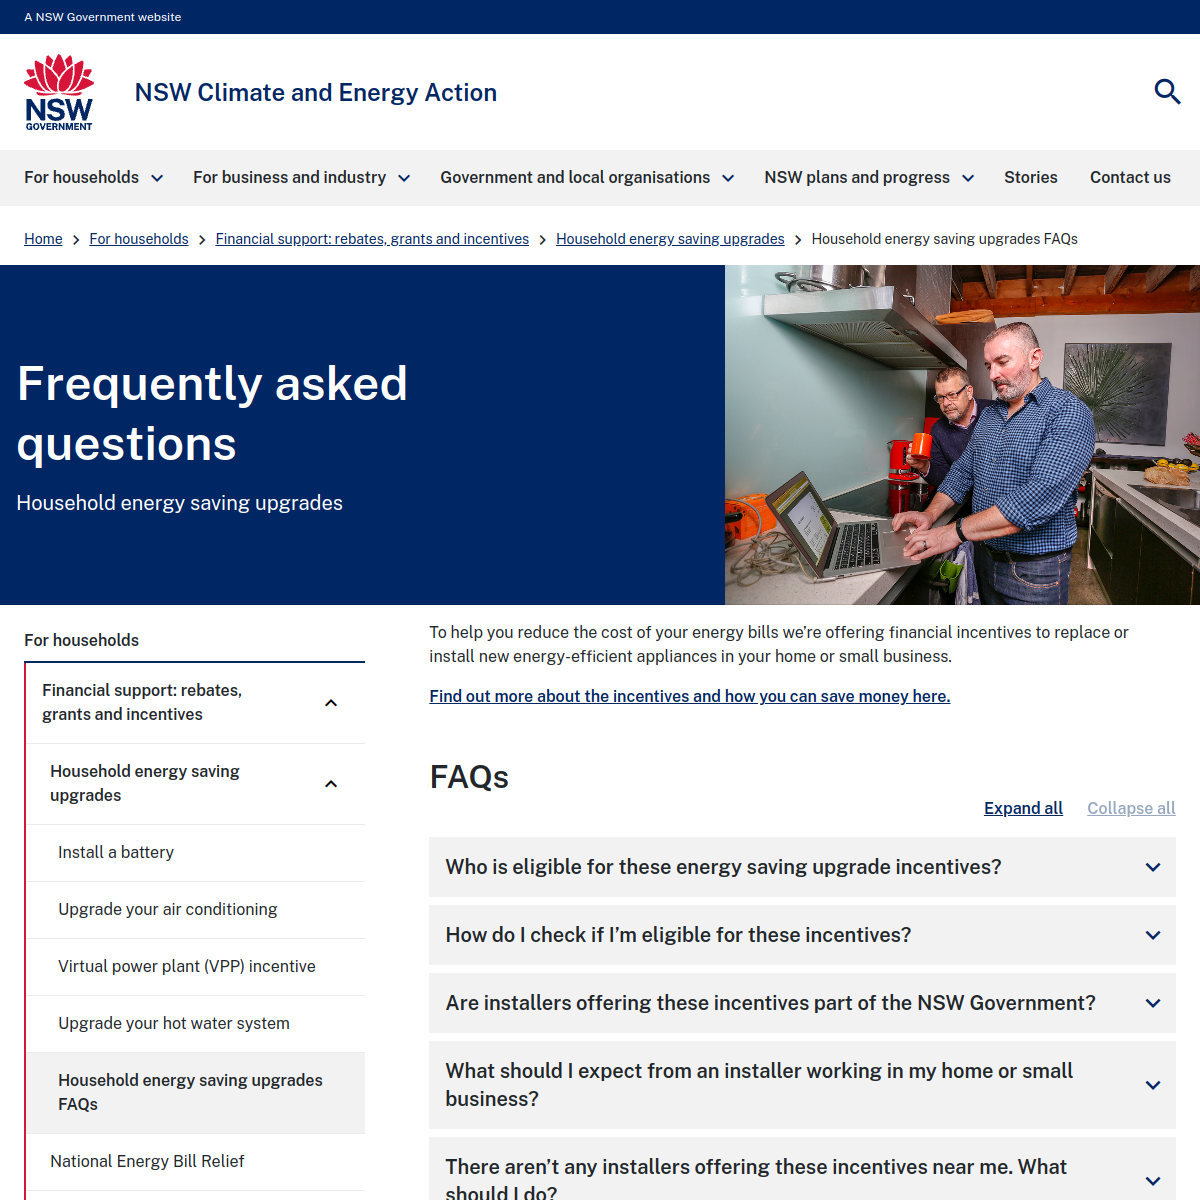
Task: Click the chevron beside 'NSW plans and progress'
Action: click(967, 177)
